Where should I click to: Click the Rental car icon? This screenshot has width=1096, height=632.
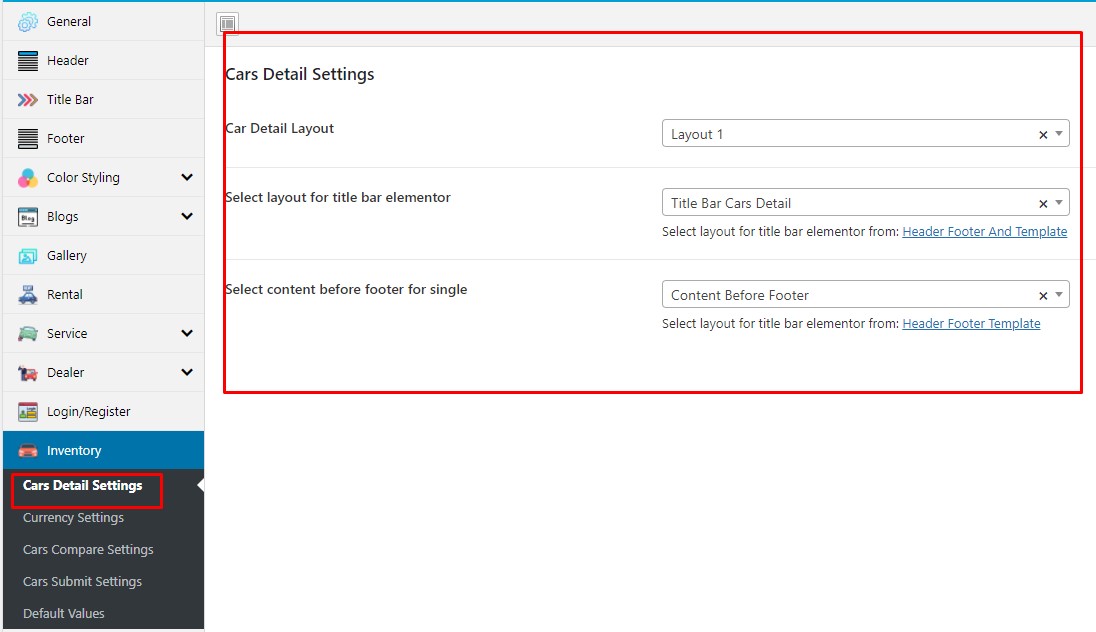28,295
